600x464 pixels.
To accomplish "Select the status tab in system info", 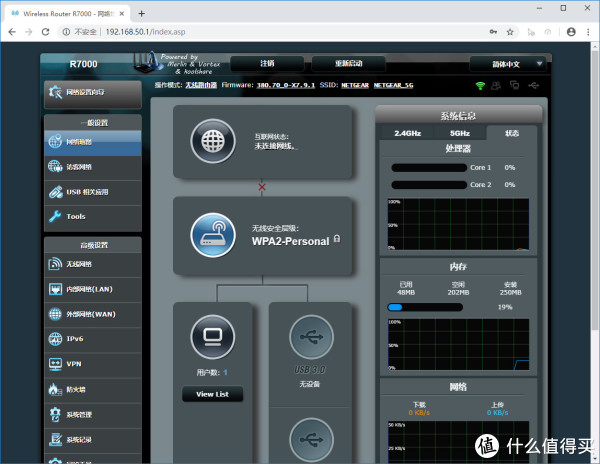I will coord(512,133).
